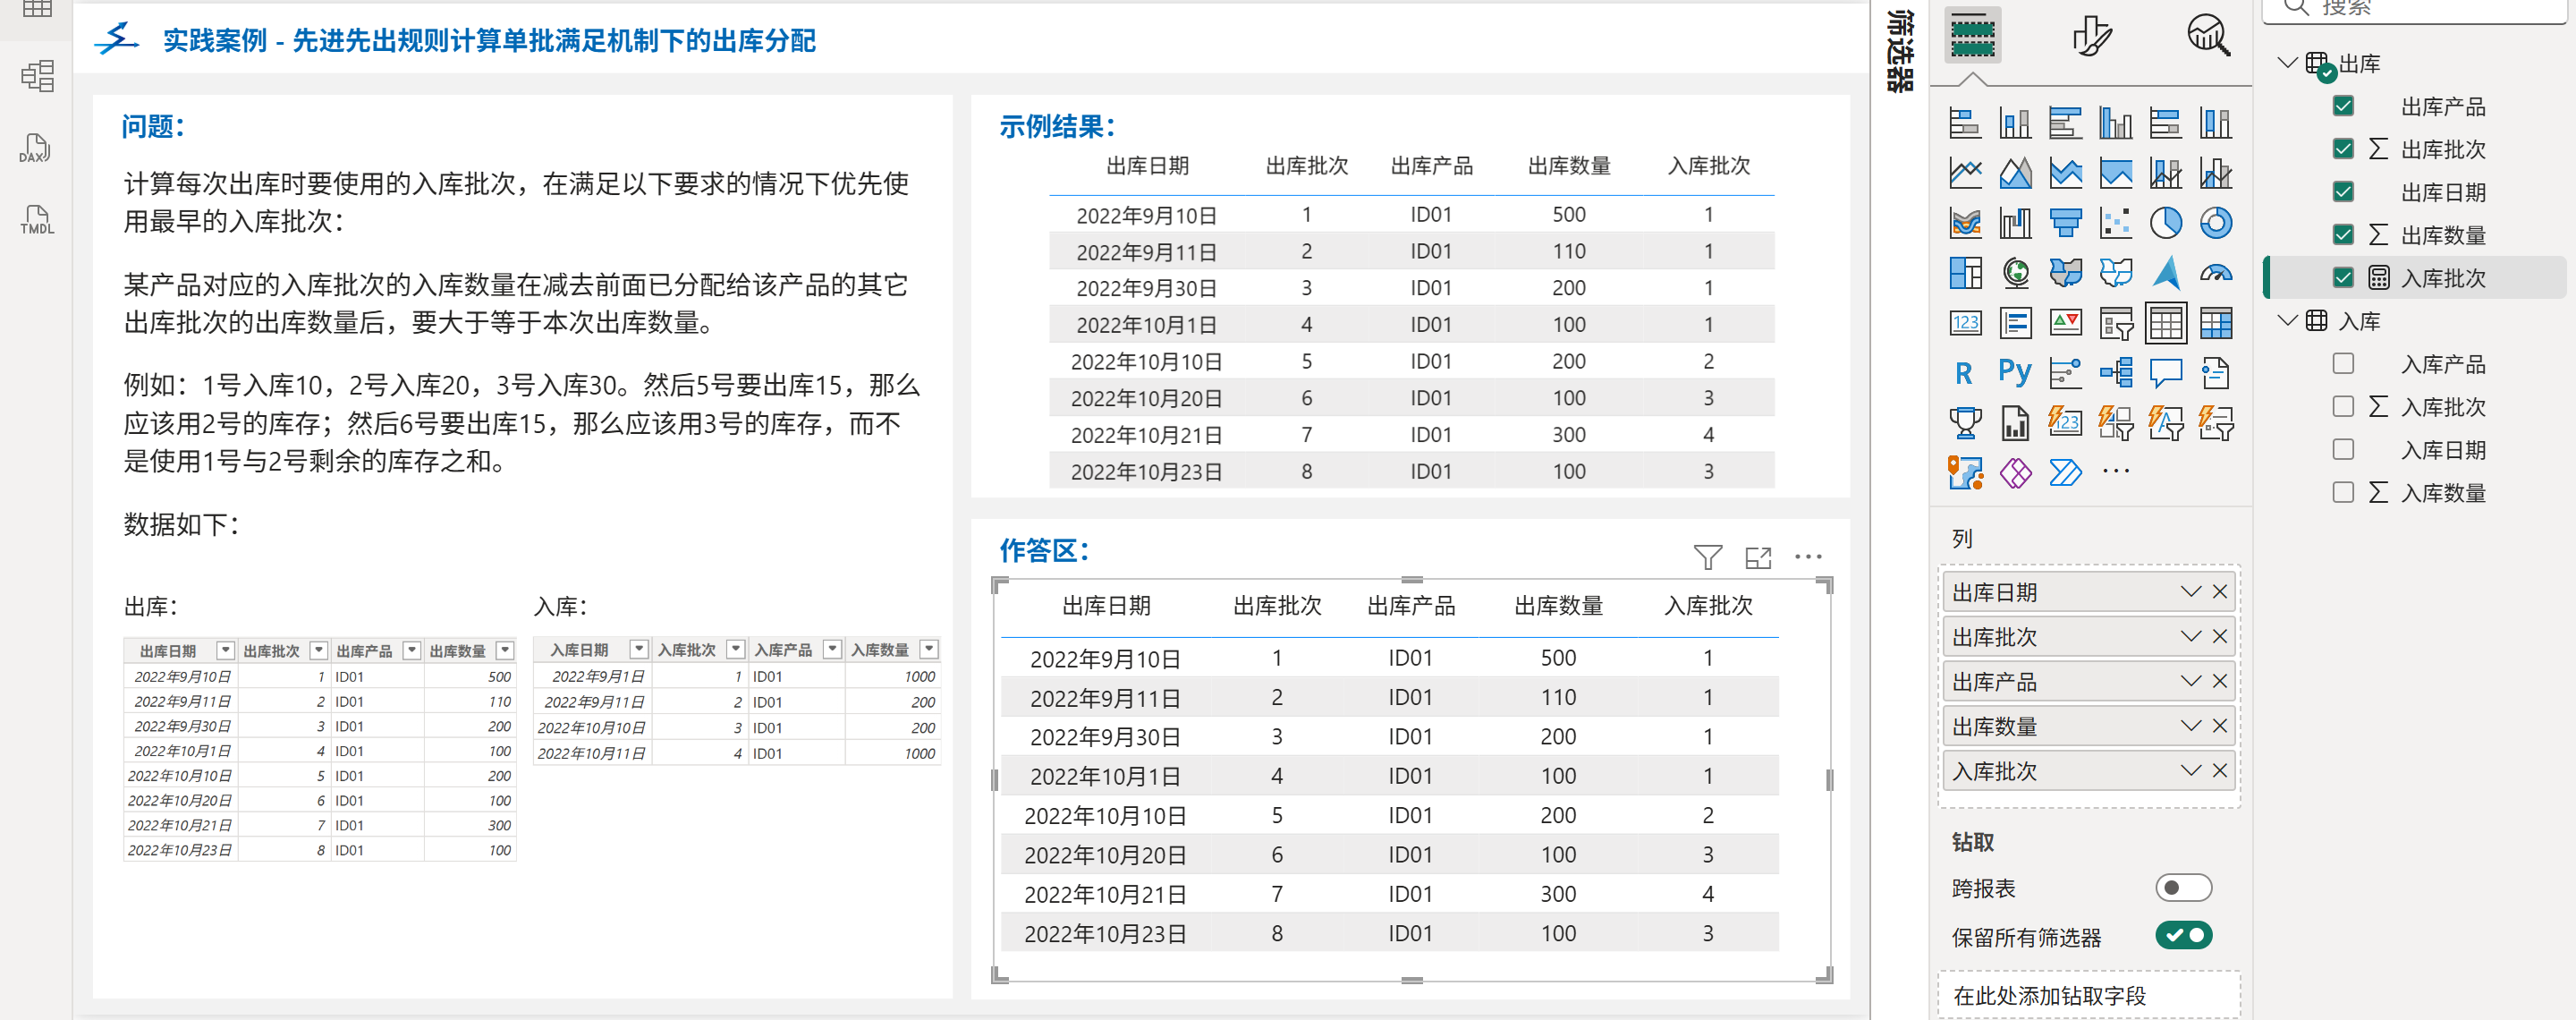Collapse the 出库 table in fields
The height and width of the screenshot is (1020, 2576).
click(2286, 63)
